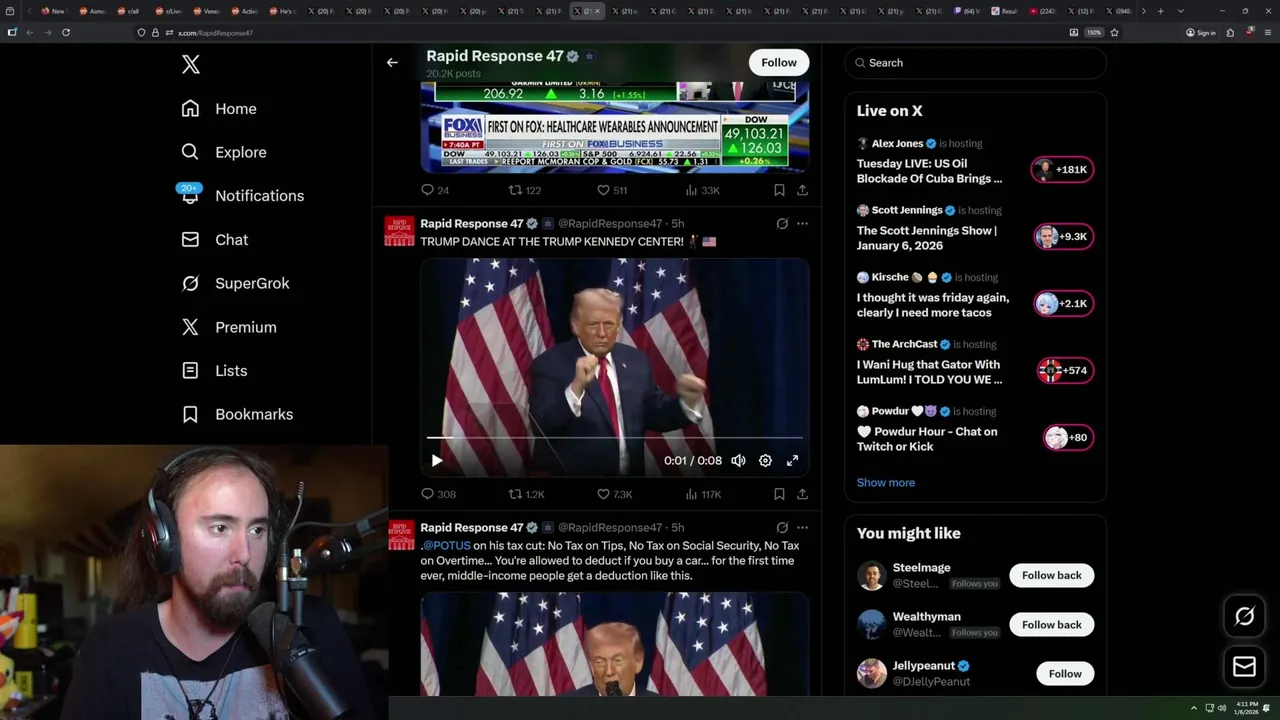The image size is (1280, 720).
Task: Open Bookmarks in the sidebar
Action: (x=237, y=414)
